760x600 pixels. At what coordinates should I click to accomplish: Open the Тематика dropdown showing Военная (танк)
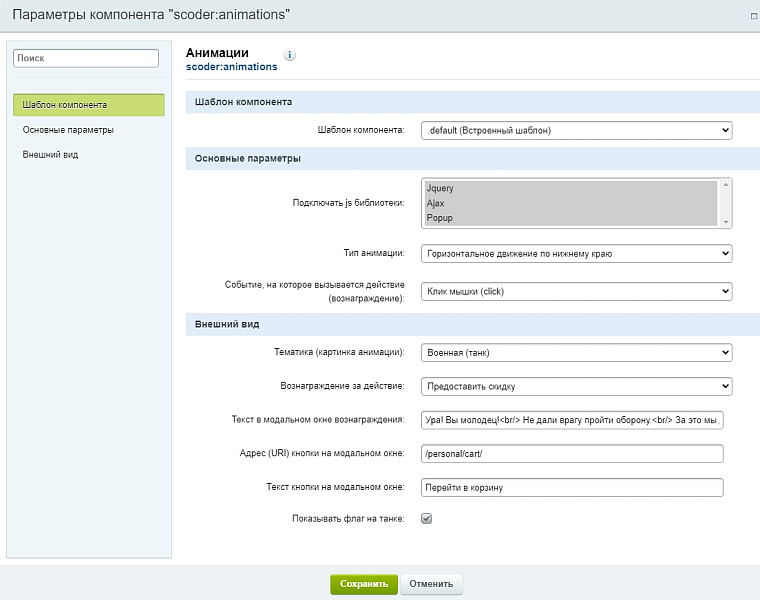point(576,353)
